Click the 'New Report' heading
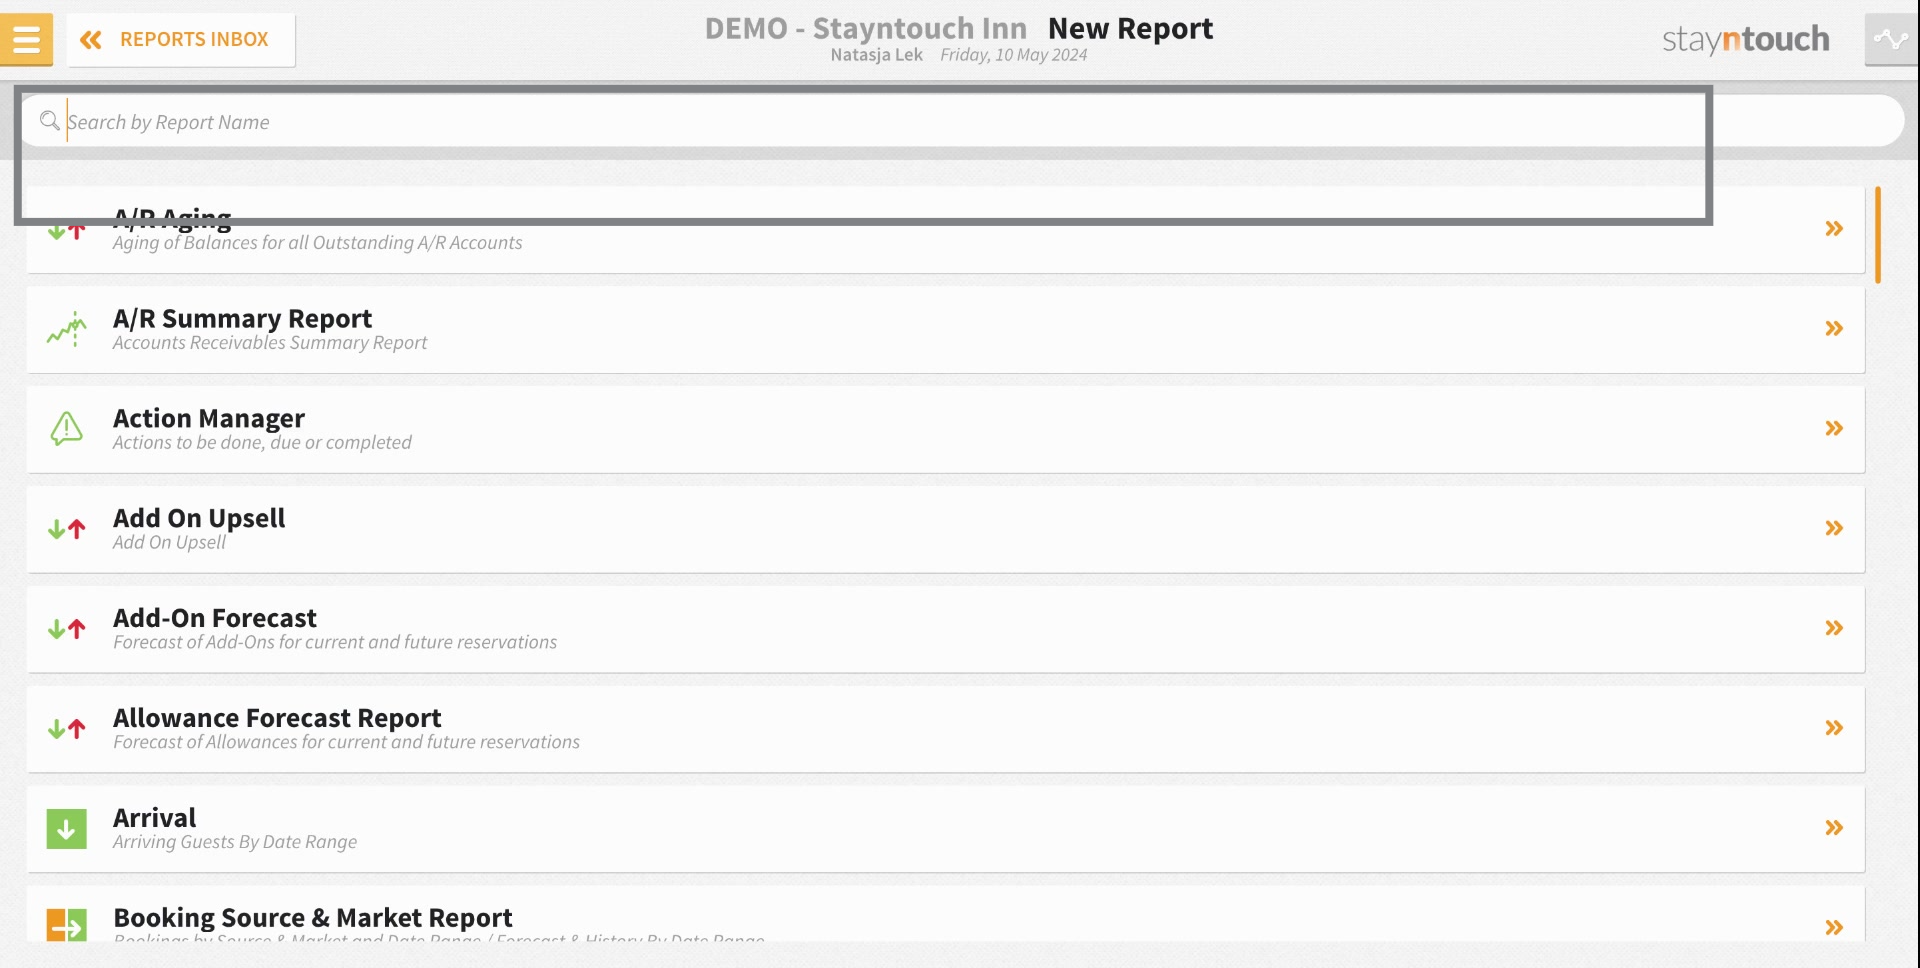The height and width of the screenshot is (968, 1920). 1130,29
